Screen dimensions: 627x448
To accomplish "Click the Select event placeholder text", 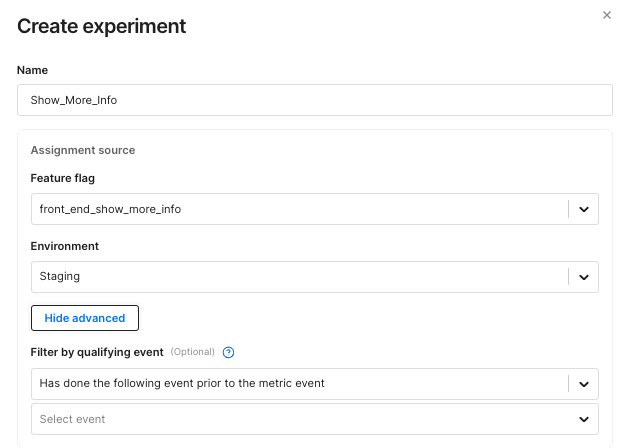I will [72, 419].
